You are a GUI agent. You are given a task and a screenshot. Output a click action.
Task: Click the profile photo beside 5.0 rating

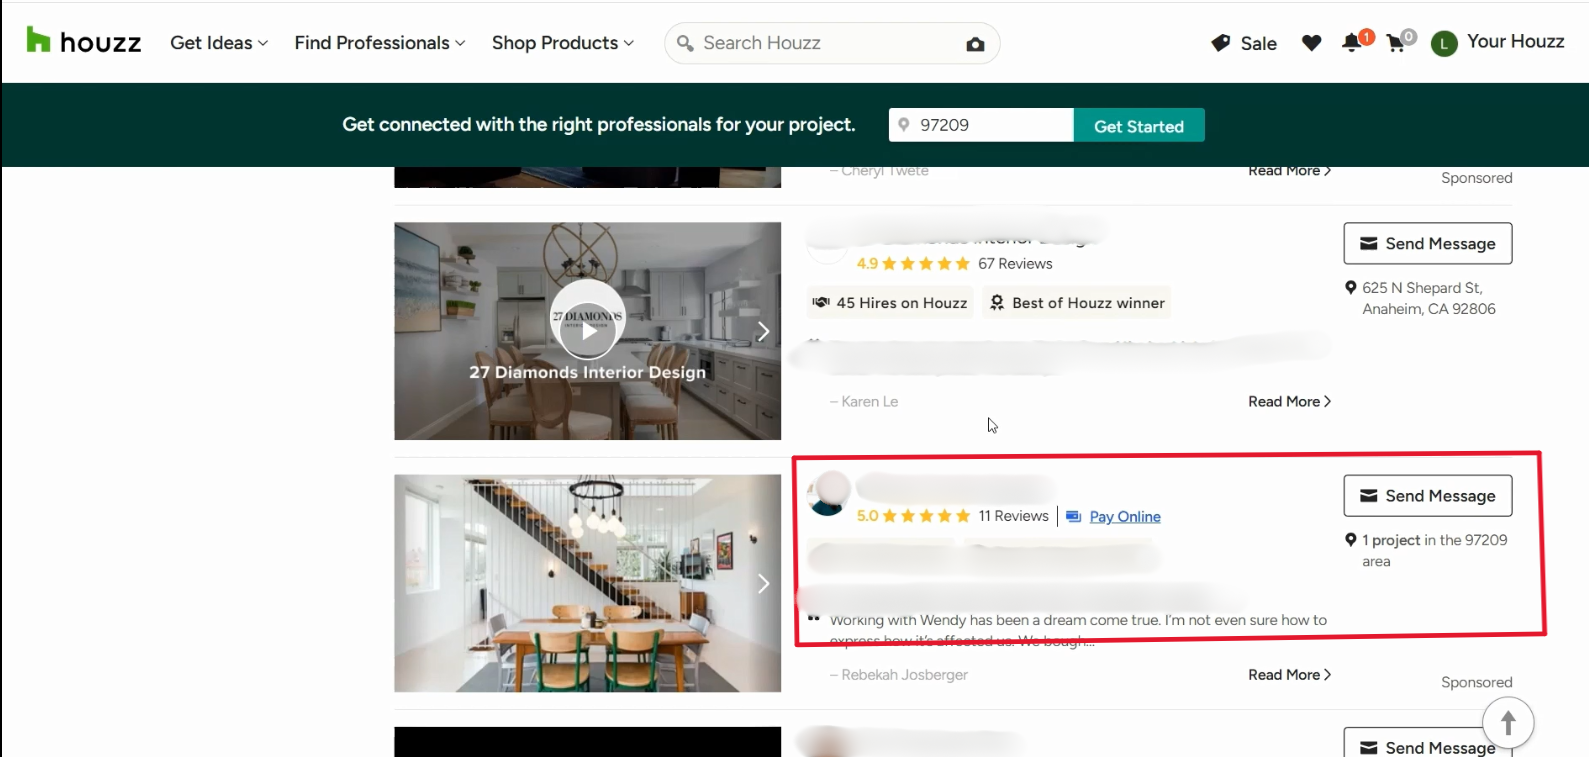[828, 492]
